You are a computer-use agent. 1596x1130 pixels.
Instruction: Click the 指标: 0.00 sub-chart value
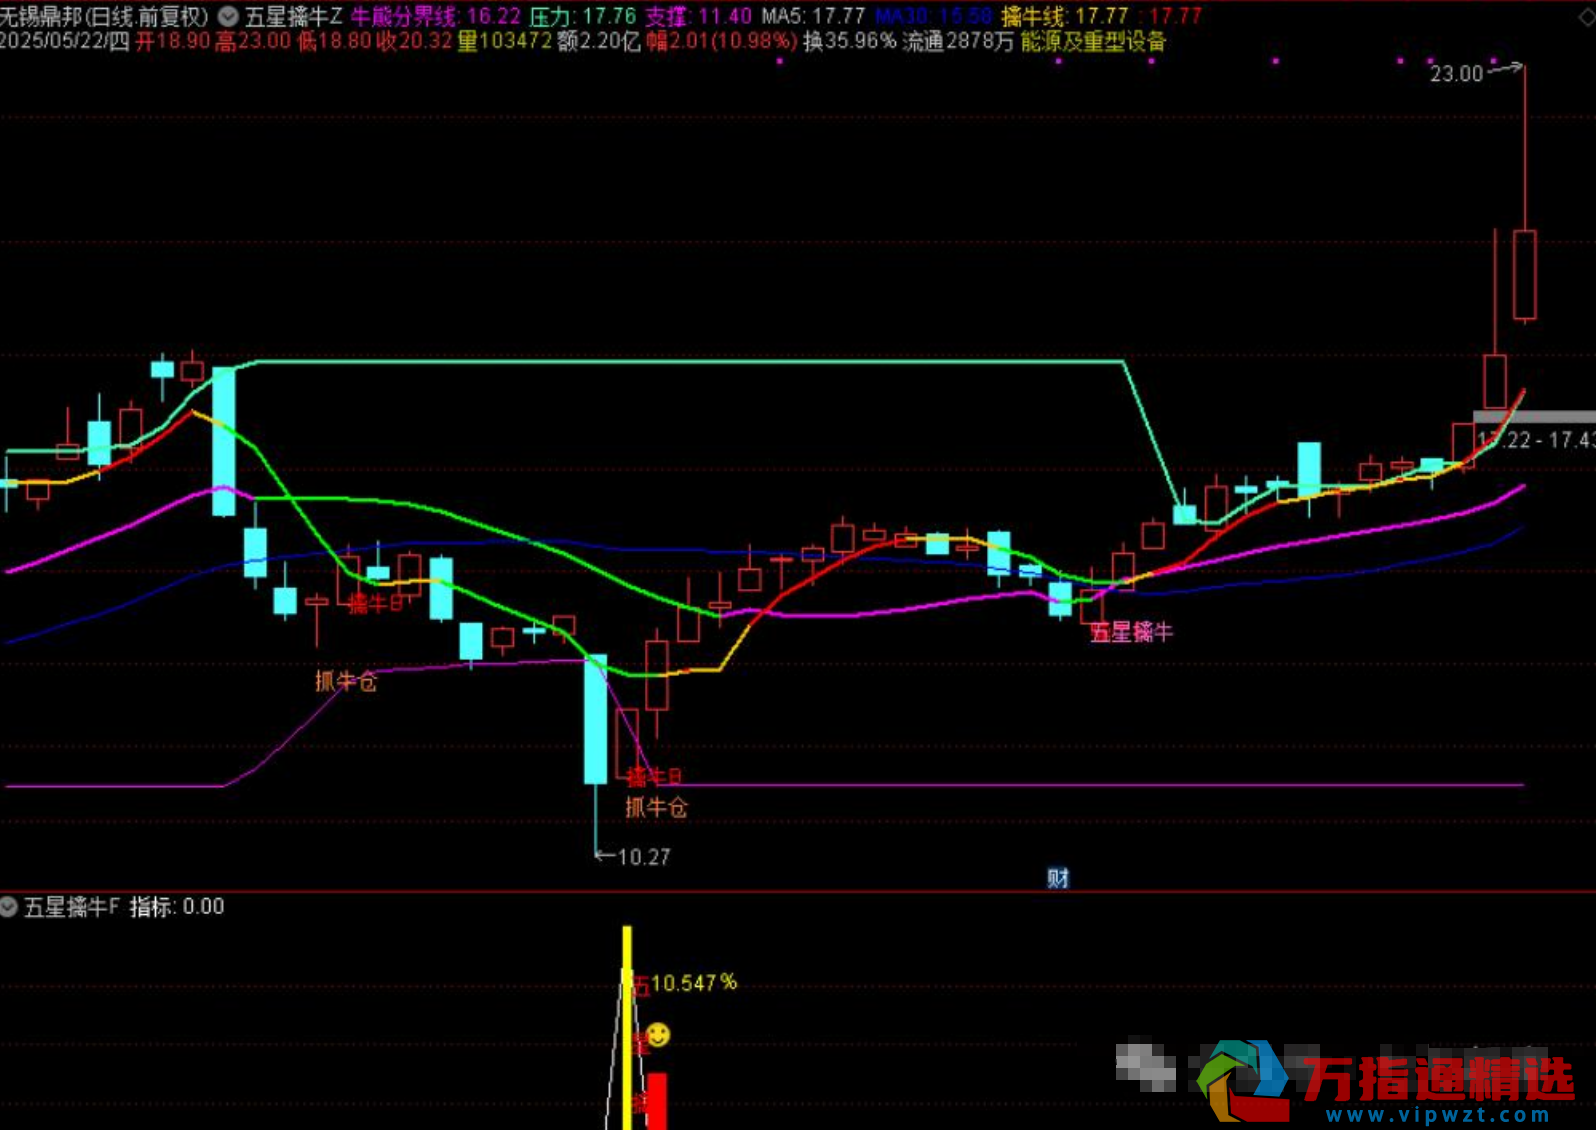point(177,907)
